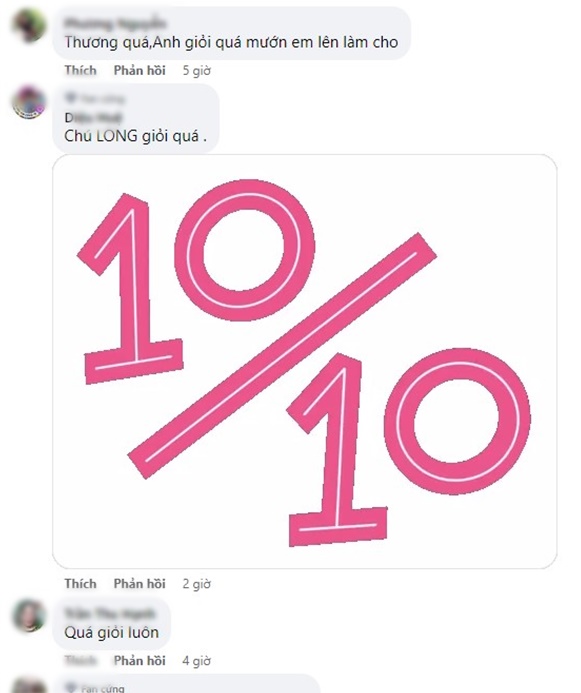Open the '2 giờ' timestamp link

point(197,584)
